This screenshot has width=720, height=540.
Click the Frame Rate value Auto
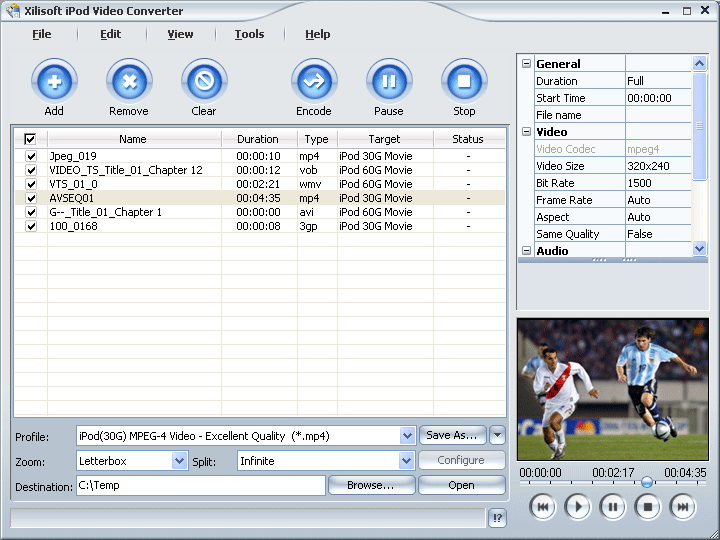pos(658,200)
